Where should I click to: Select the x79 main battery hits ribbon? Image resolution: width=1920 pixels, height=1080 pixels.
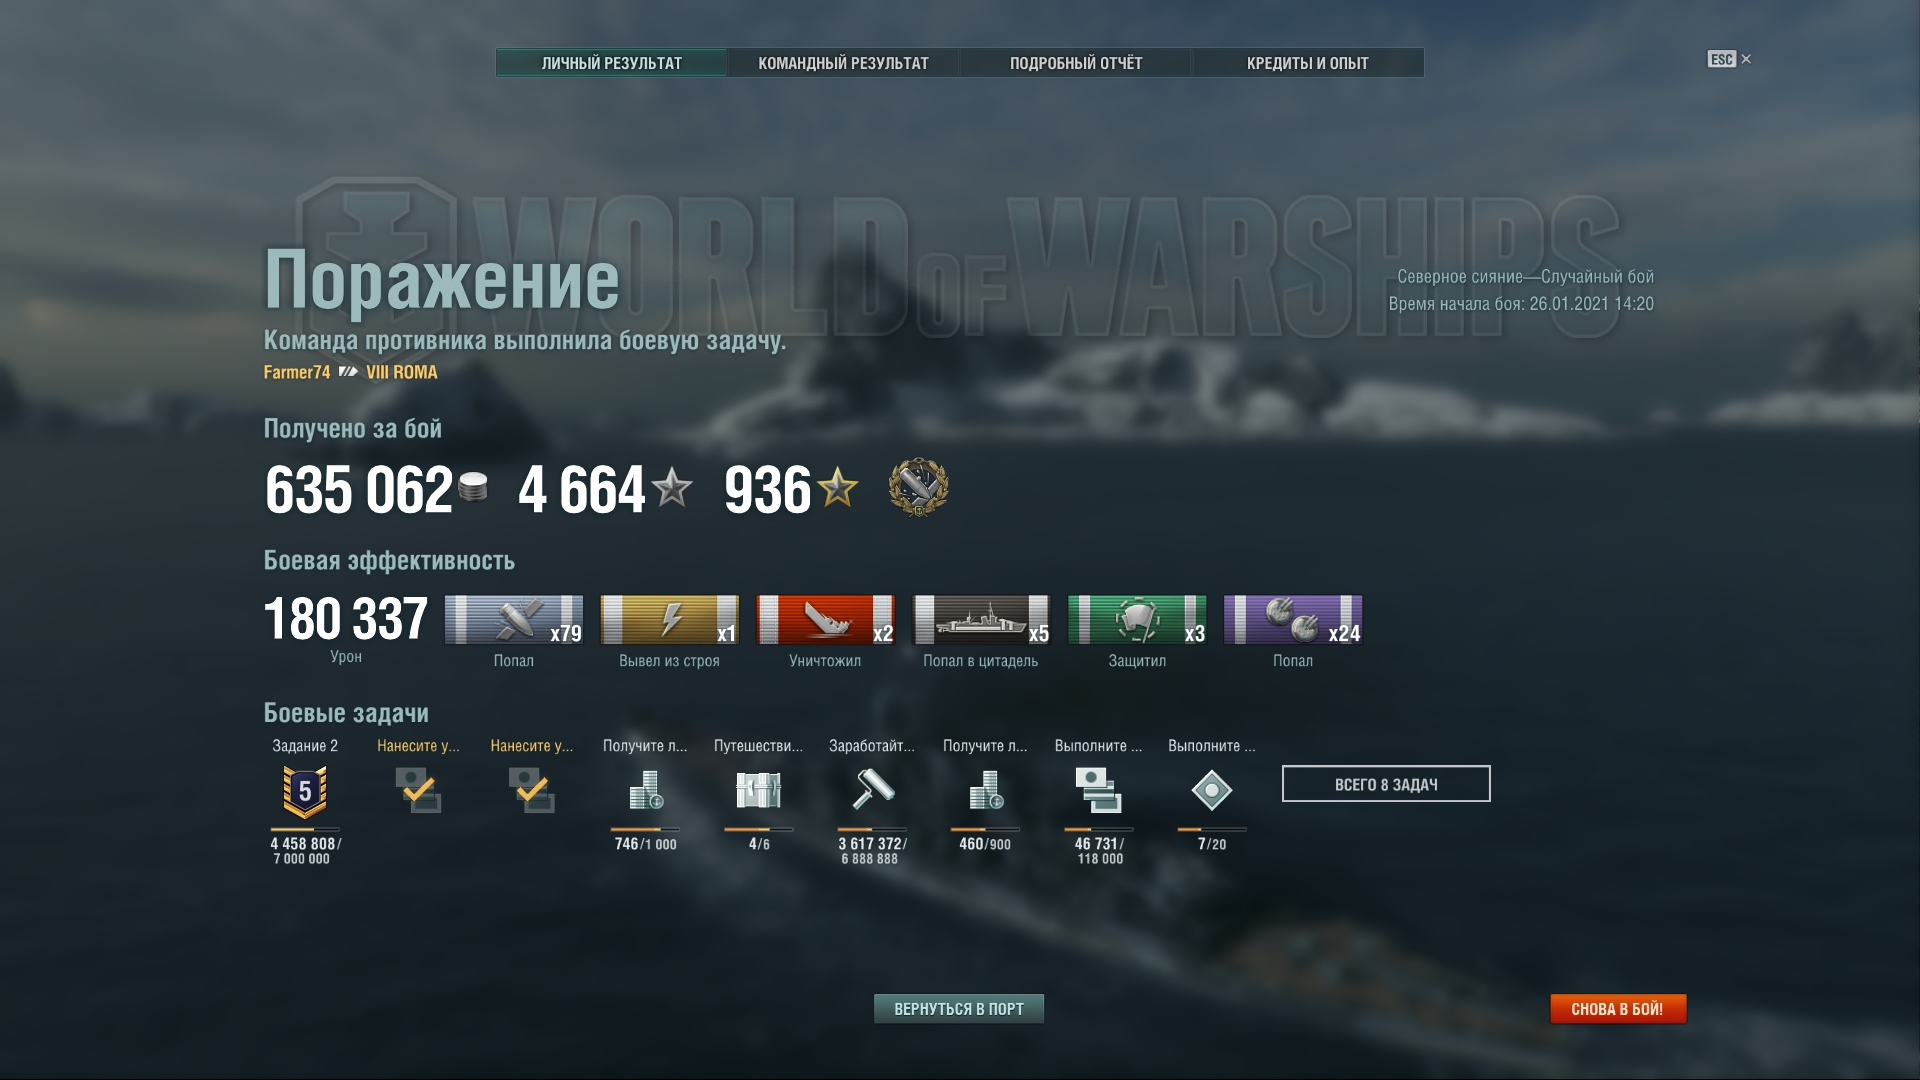tap(514, 620)
